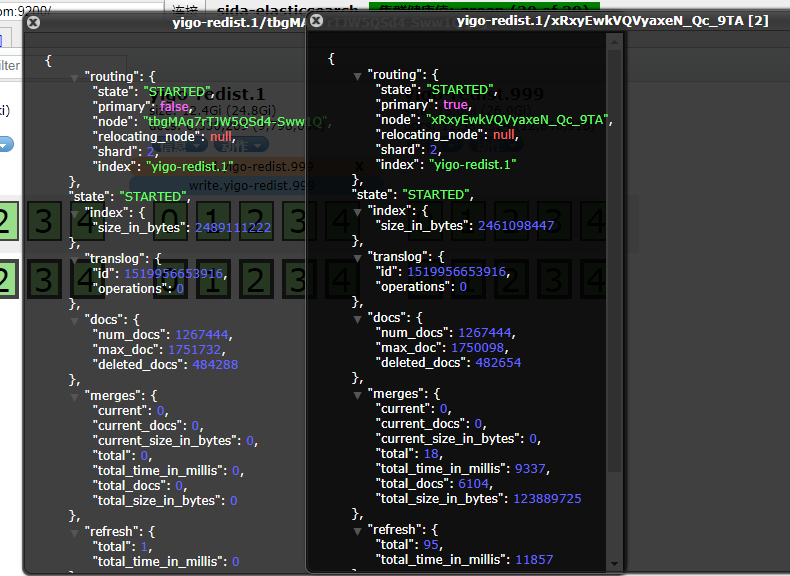Viewport: 790px width, 576px height.
Task: Click the scrollbar track in right JSON window
Action: coord(614,514)
